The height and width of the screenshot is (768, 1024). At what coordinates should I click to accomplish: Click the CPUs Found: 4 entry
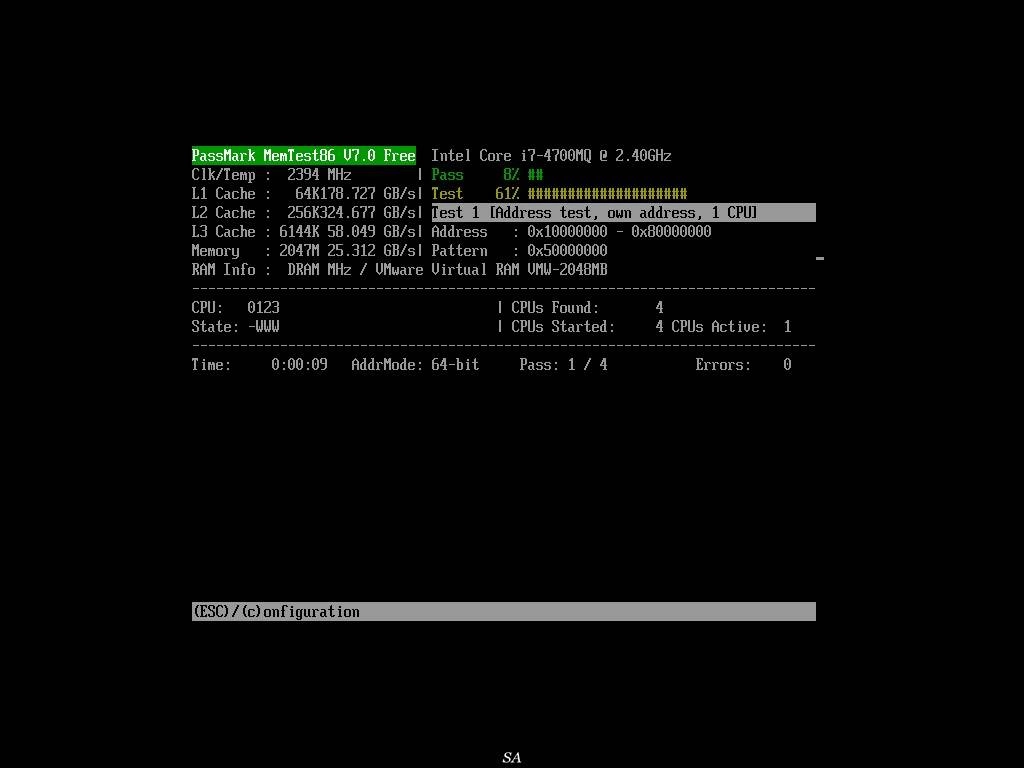tap(588, 307)
